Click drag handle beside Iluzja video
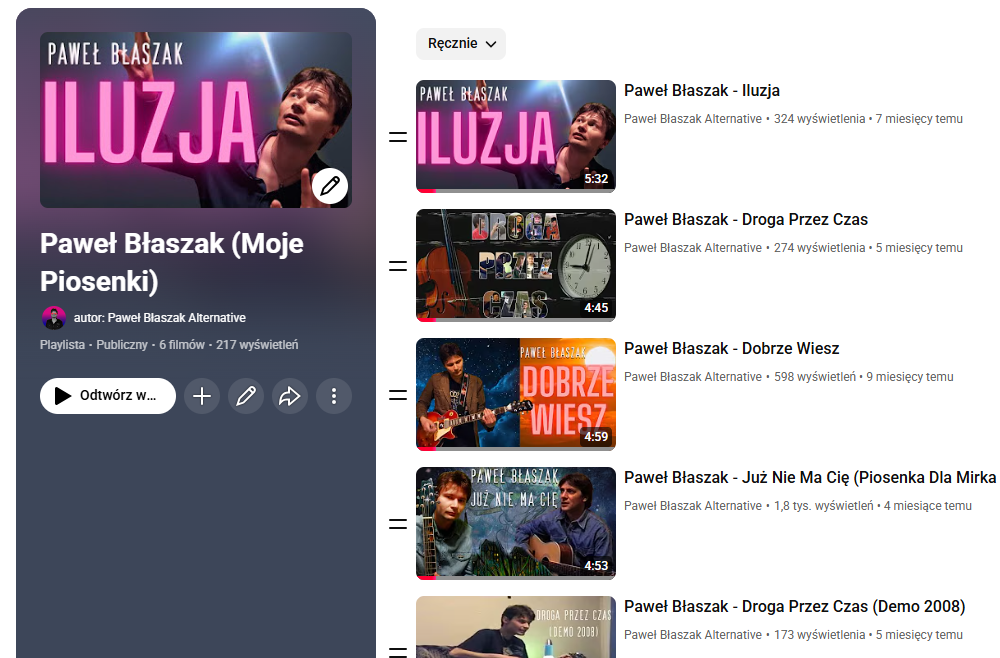1000x658 pixels. click(x=398, y=137)
